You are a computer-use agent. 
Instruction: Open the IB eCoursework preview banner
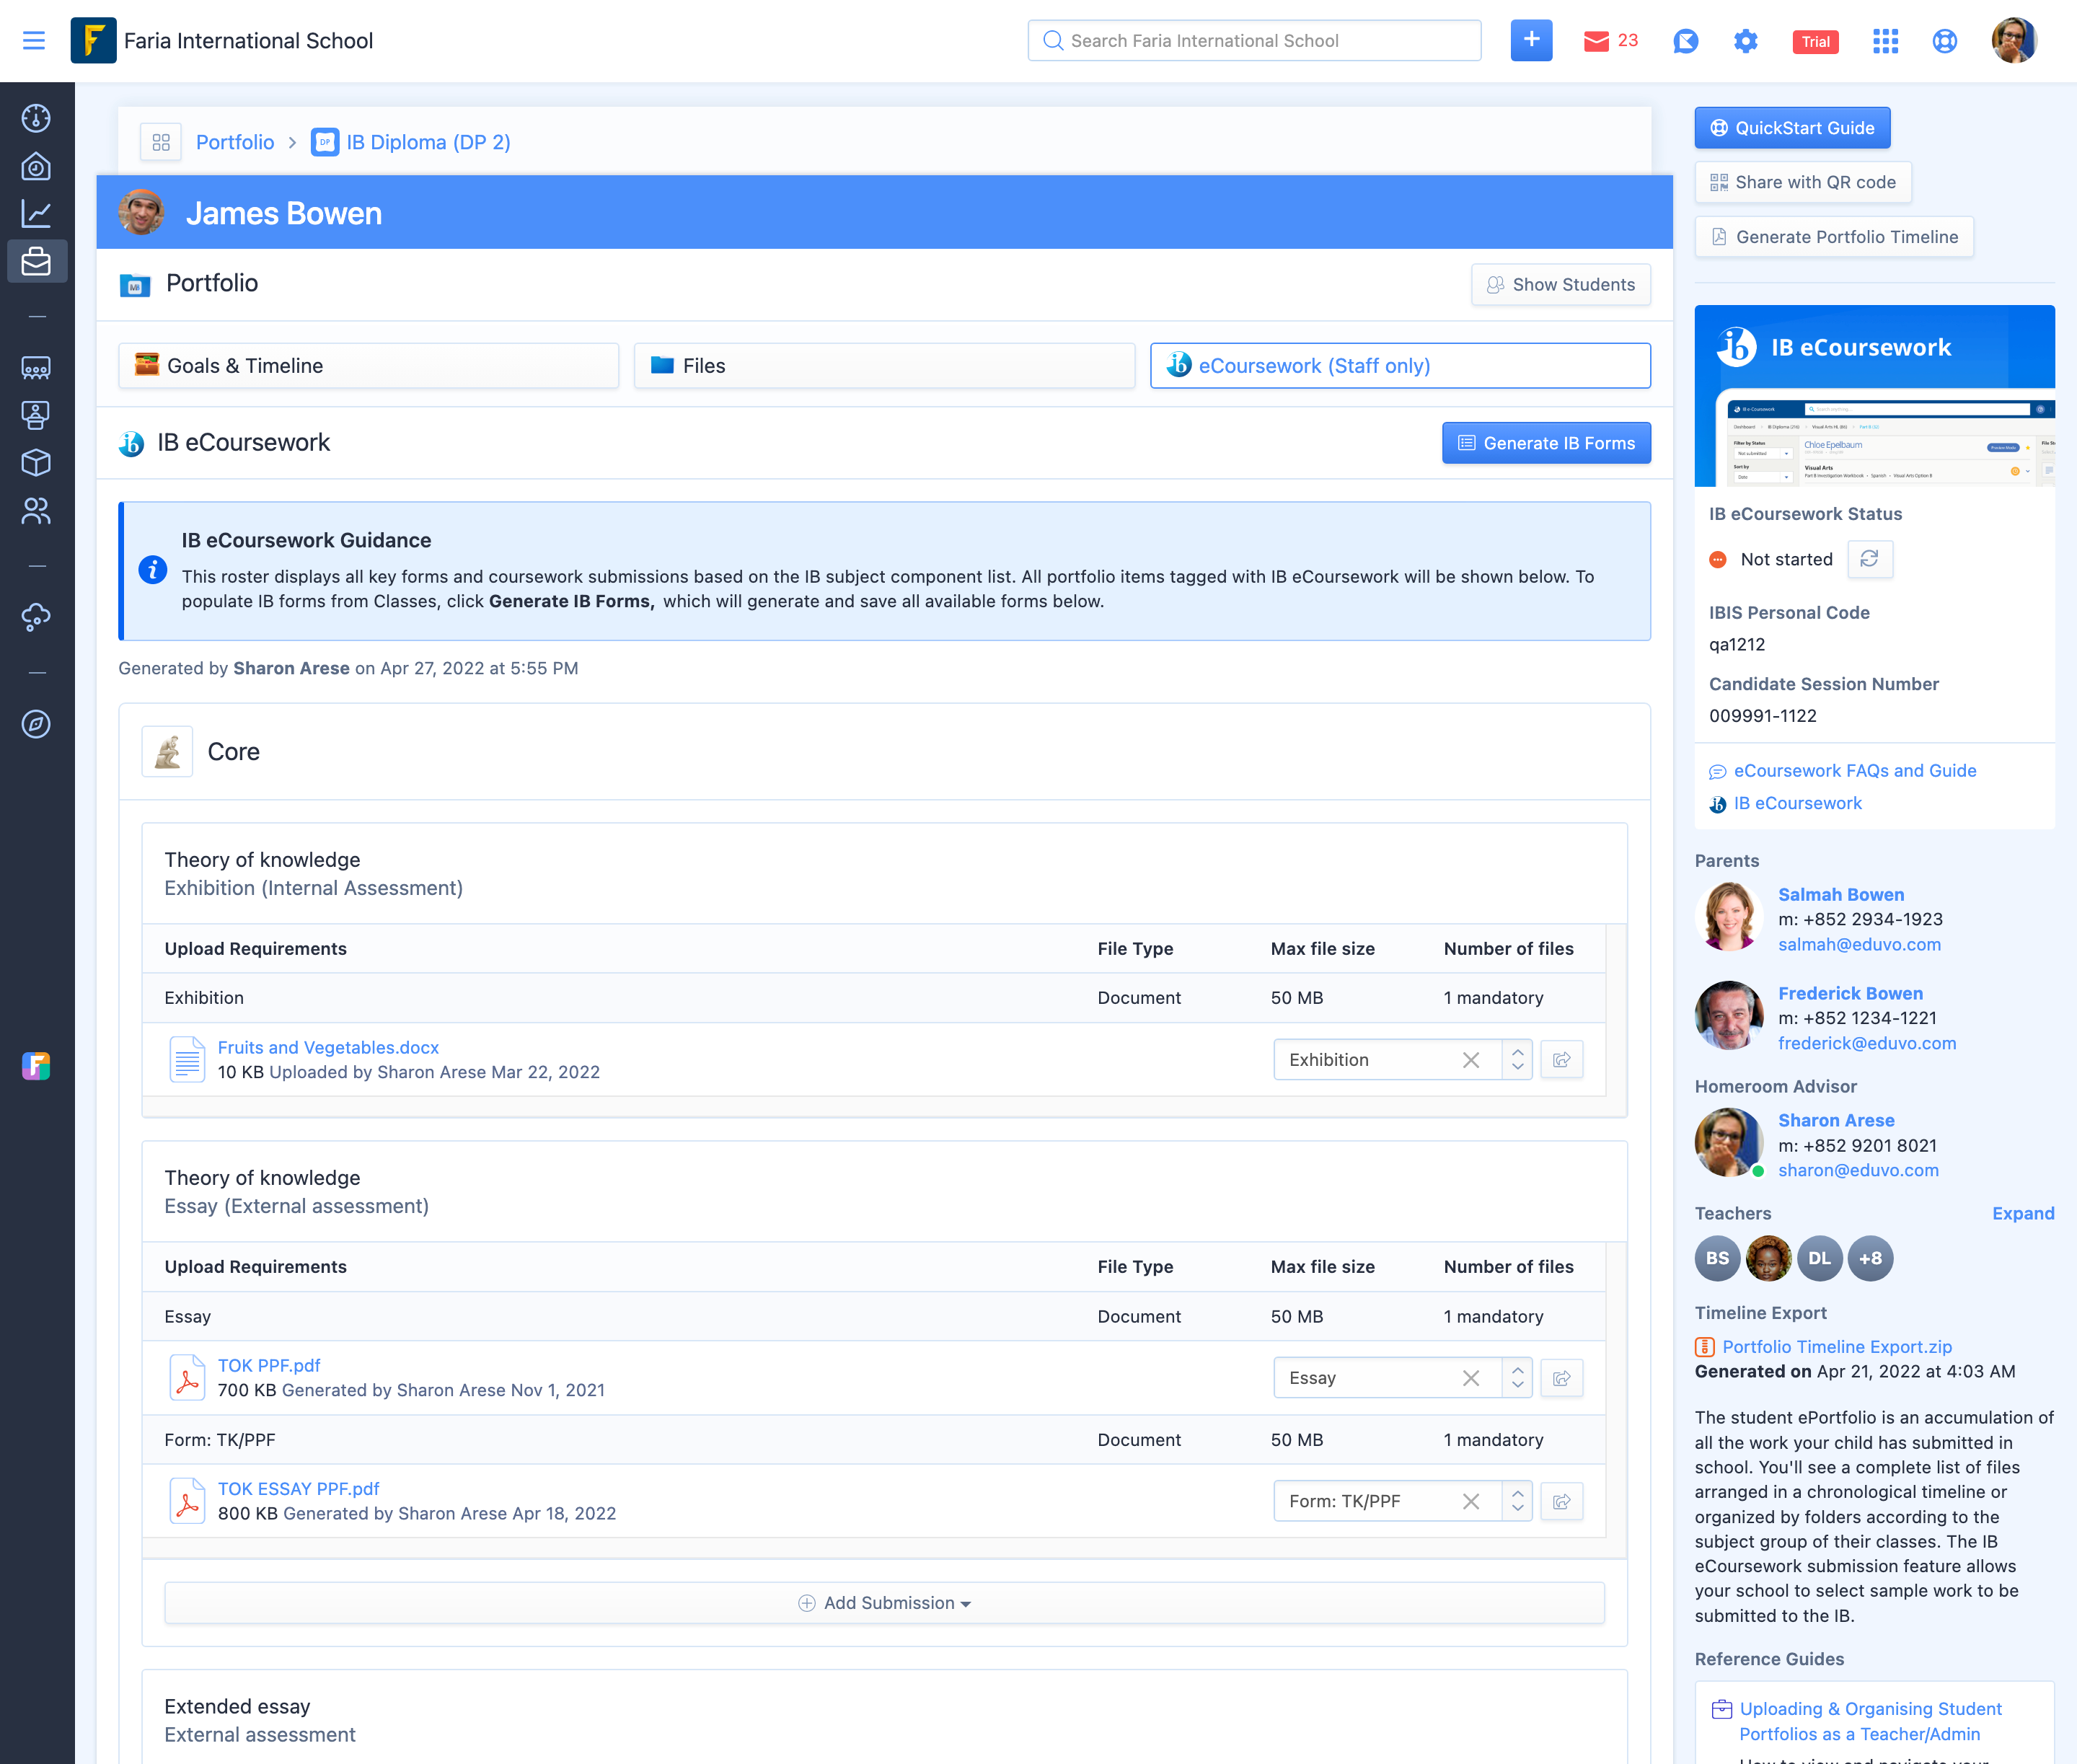tap(1874, 396)
